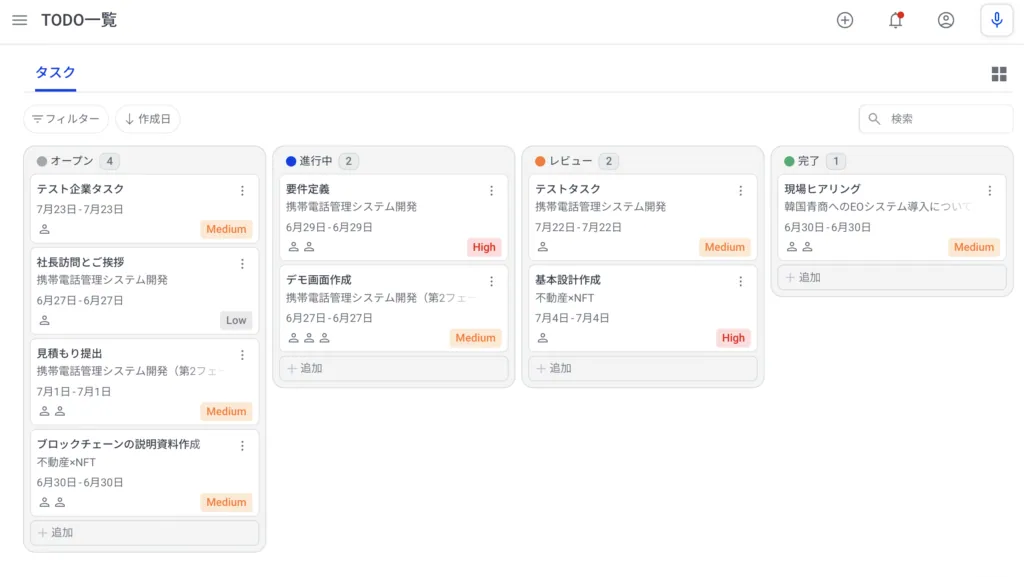The height and width of the screenshot is (577, 1024).
Task: Click assignee icons on 現場ヒアリング card
Action: pos(799,247)
